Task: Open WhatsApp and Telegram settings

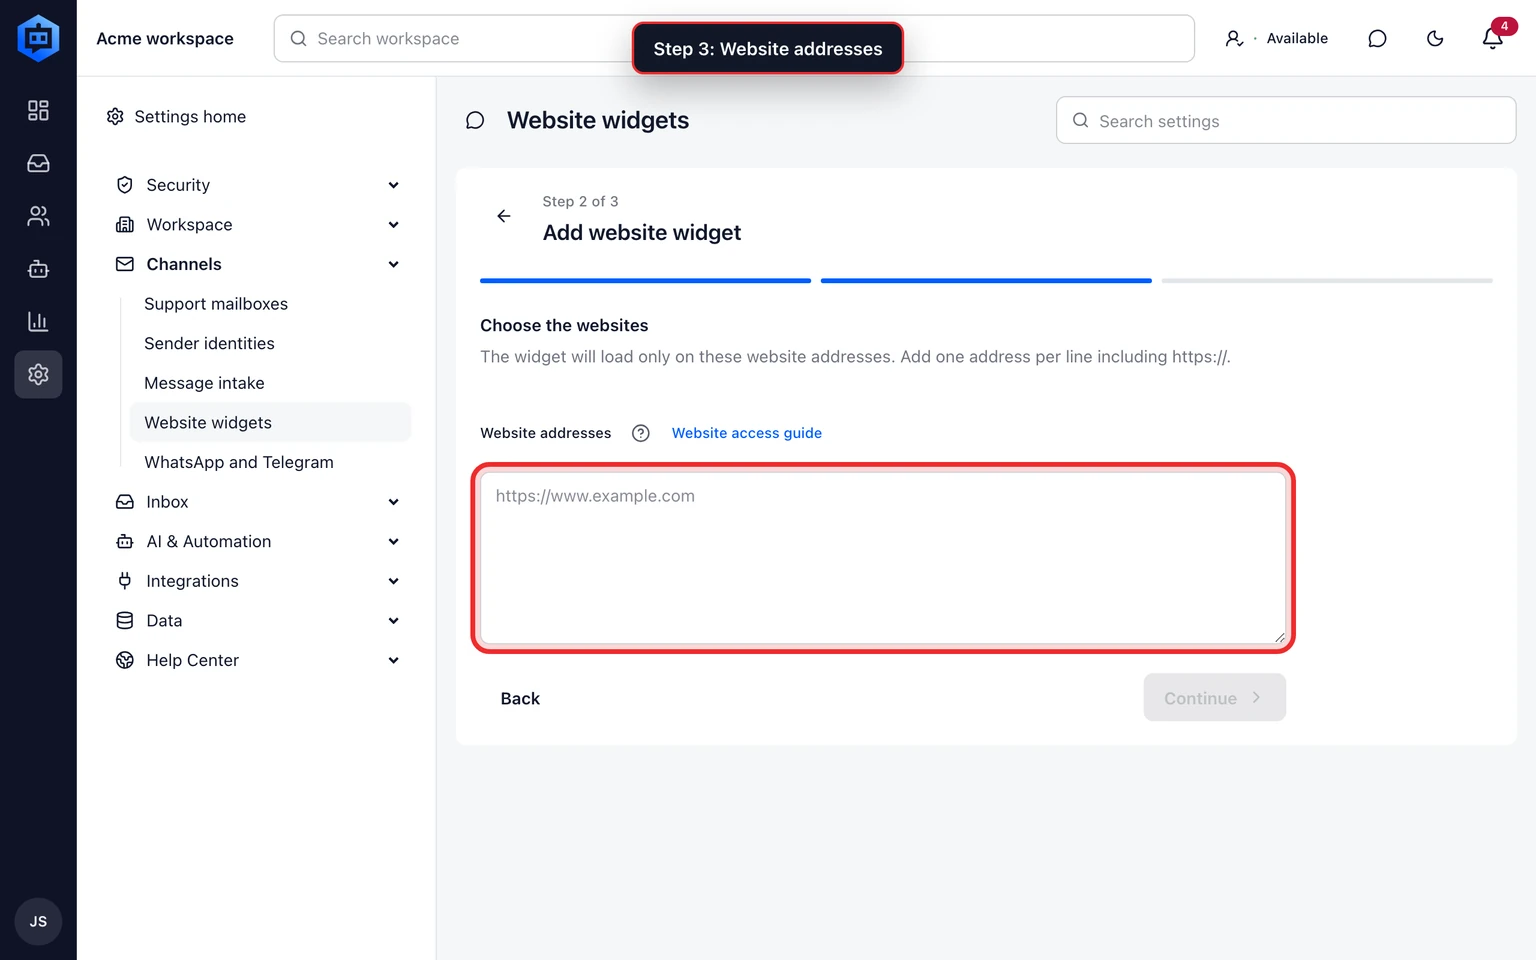Action: click(239, 462)
